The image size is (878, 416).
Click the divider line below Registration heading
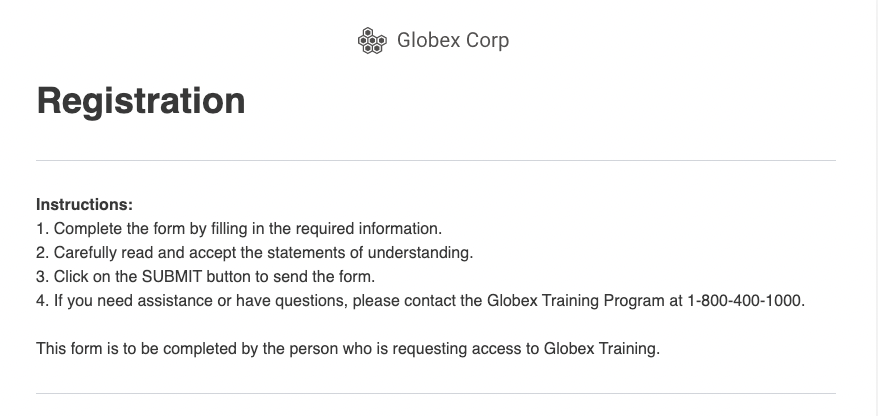(x=436, y=161)
